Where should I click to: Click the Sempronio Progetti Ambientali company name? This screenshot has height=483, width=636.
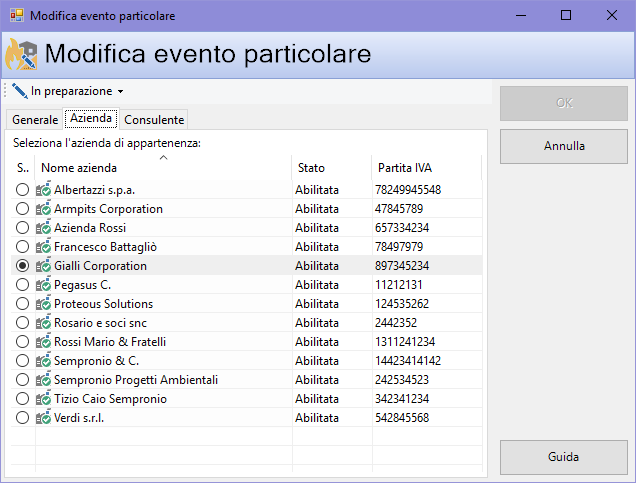tap(136, 380)
